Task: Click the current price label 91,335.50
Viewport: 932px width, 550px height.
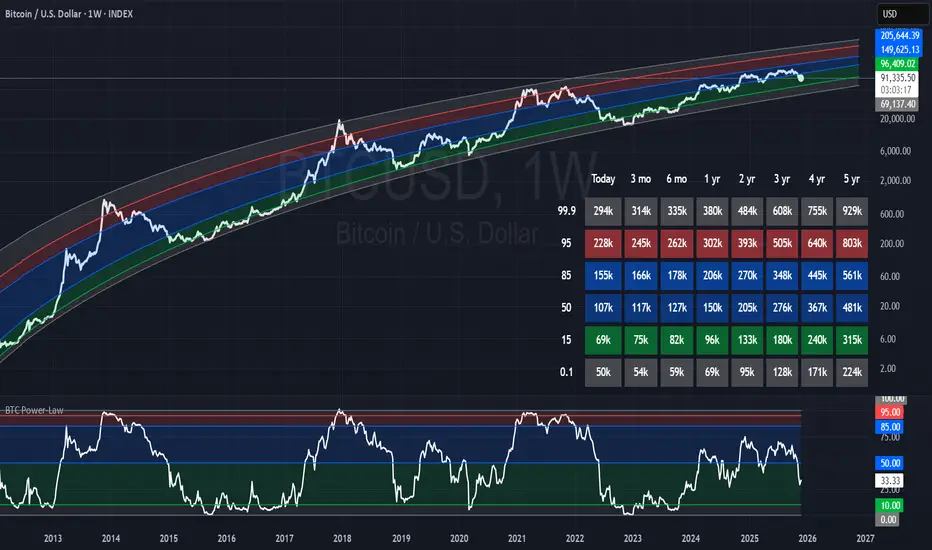Action: pyautogui.click(x=897, y=78)
